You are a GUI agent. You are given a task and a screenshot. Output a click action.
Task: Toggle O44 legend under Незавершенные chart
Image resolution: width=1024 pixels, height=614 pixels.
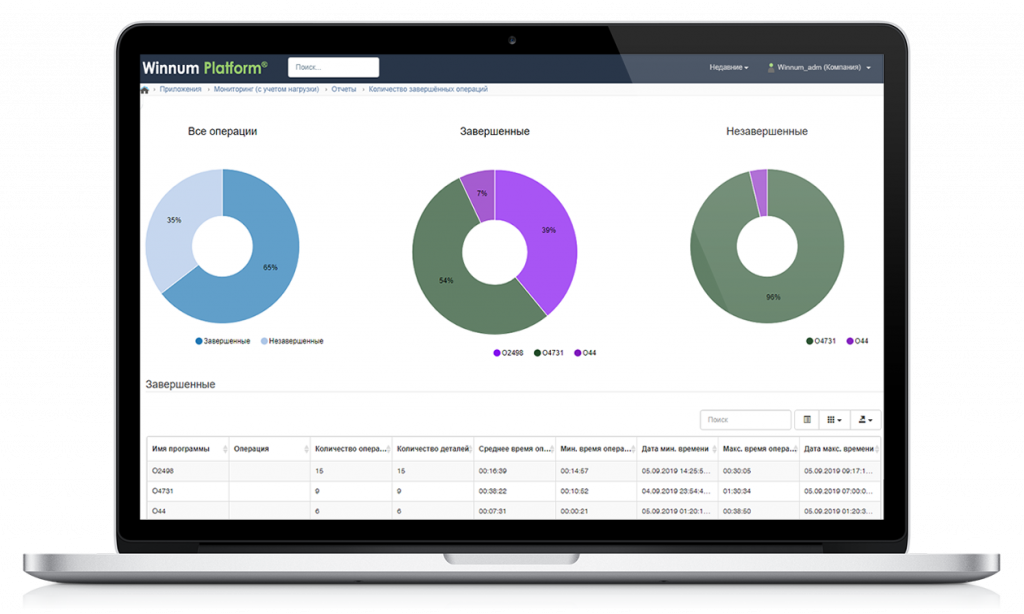[x=857, y=341]
